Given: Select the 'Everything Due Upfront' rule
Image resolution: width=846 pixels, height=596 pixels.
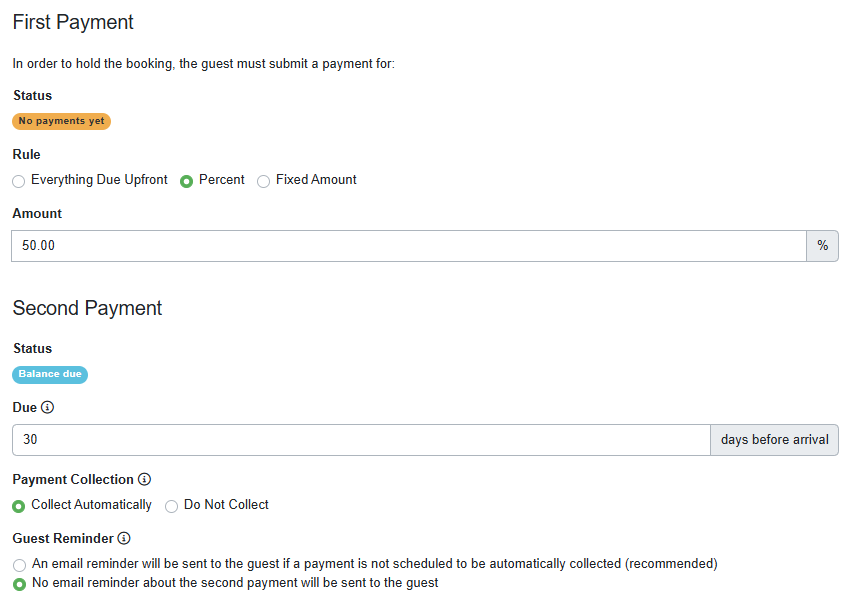Looking at the screenshot, I should point(16,180).
